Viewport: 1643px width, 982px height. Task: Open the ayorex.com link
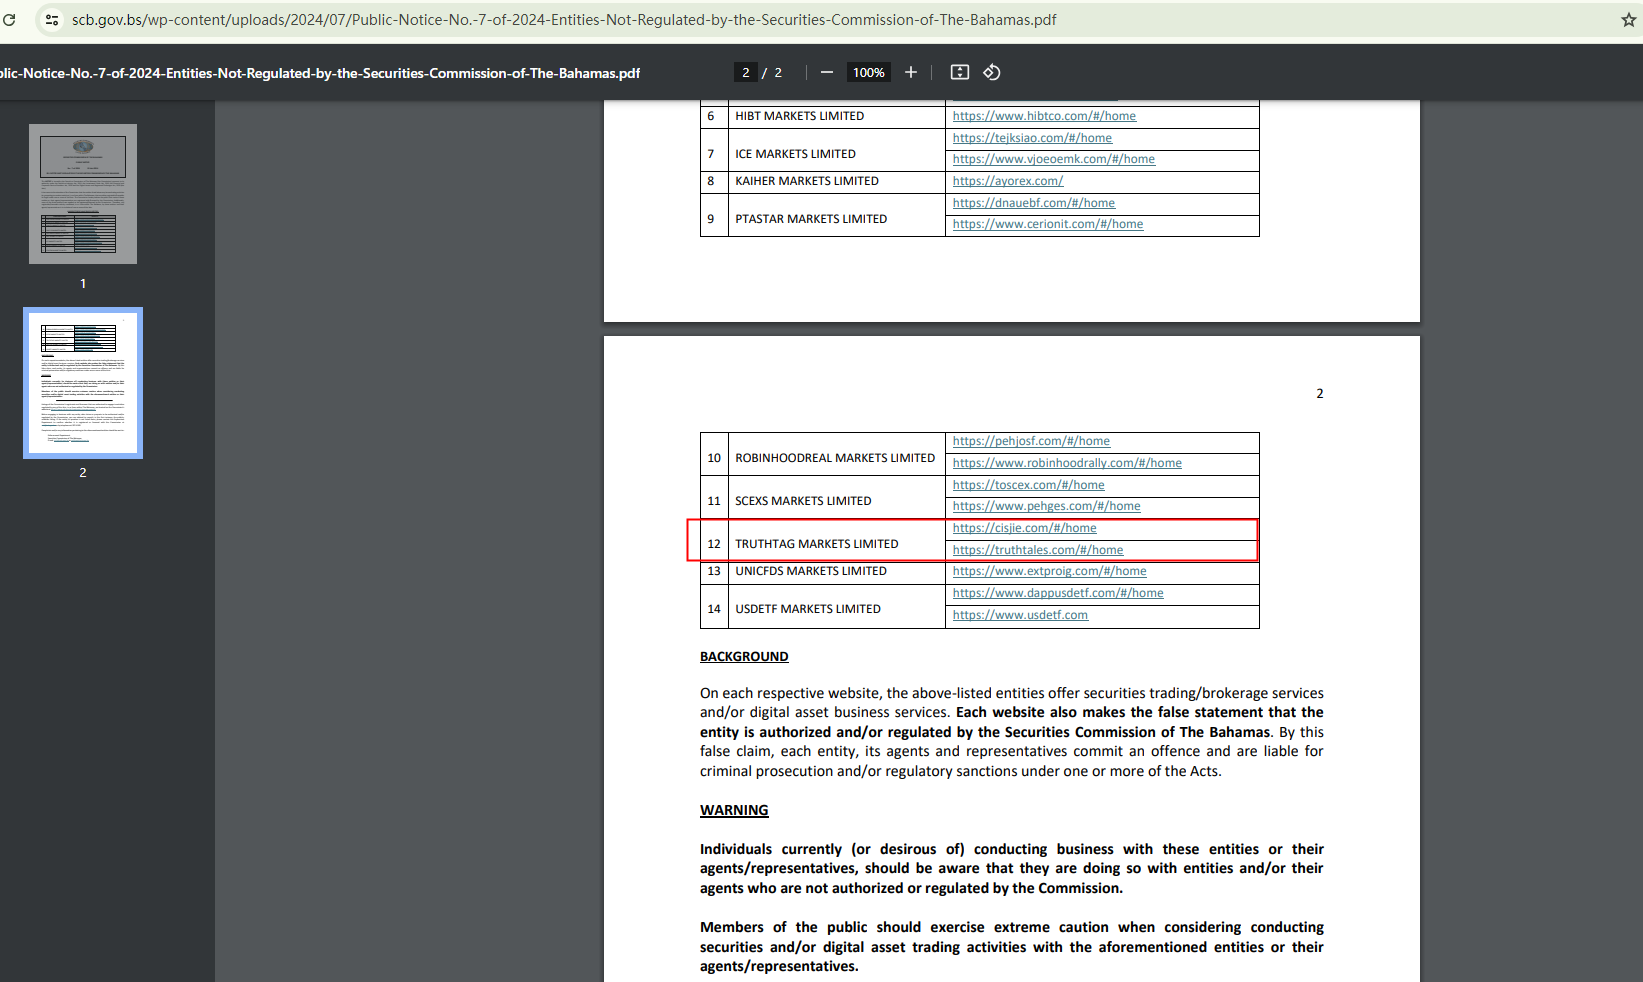pos(1007,181)
